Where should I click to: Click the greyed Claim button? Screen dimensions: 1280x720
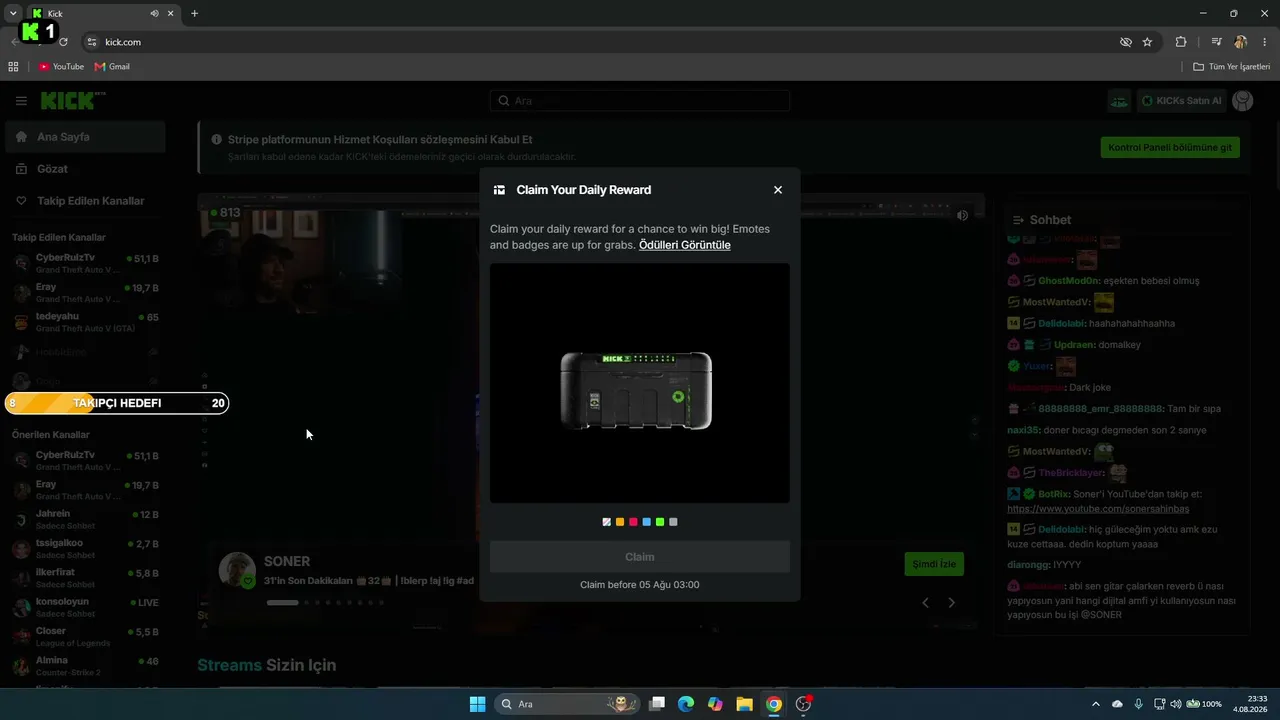640,557
